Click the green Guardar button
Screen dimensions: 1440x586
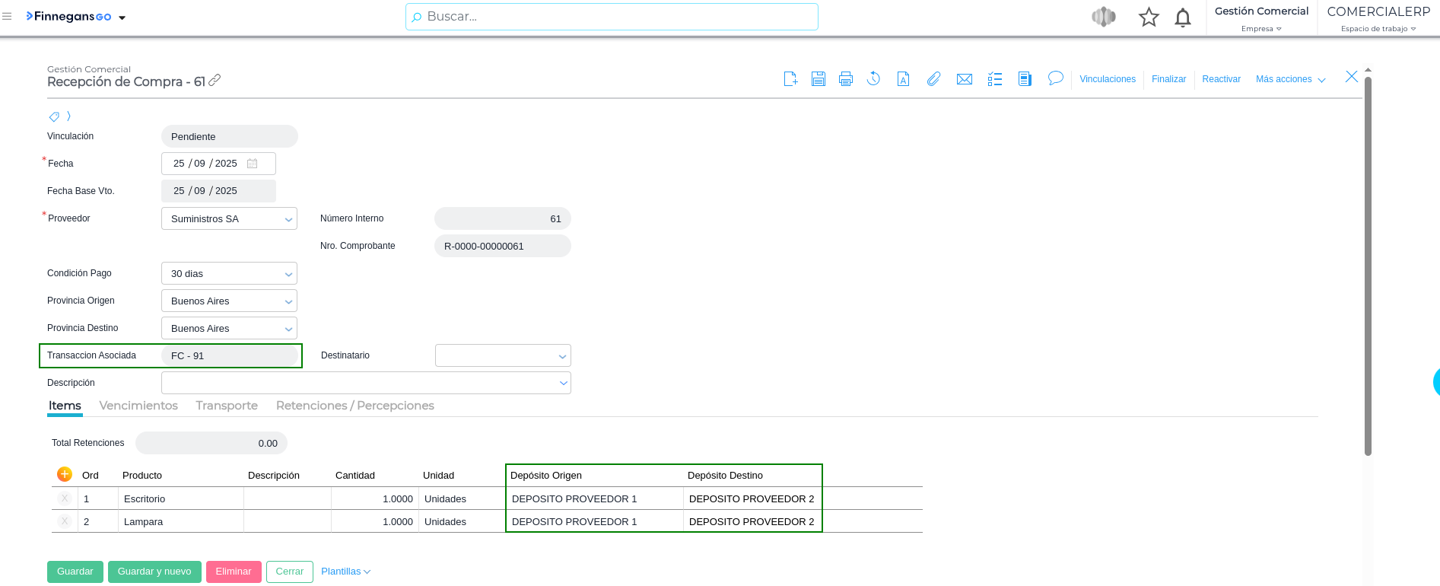click(75, 572)
